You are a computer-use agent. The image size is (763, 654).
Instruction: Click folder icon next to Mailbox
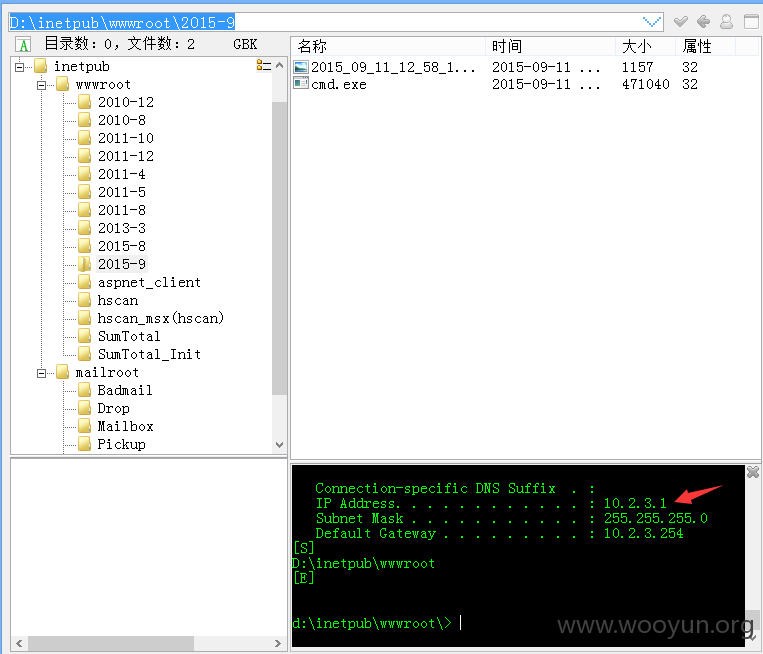tap(85, 426)
